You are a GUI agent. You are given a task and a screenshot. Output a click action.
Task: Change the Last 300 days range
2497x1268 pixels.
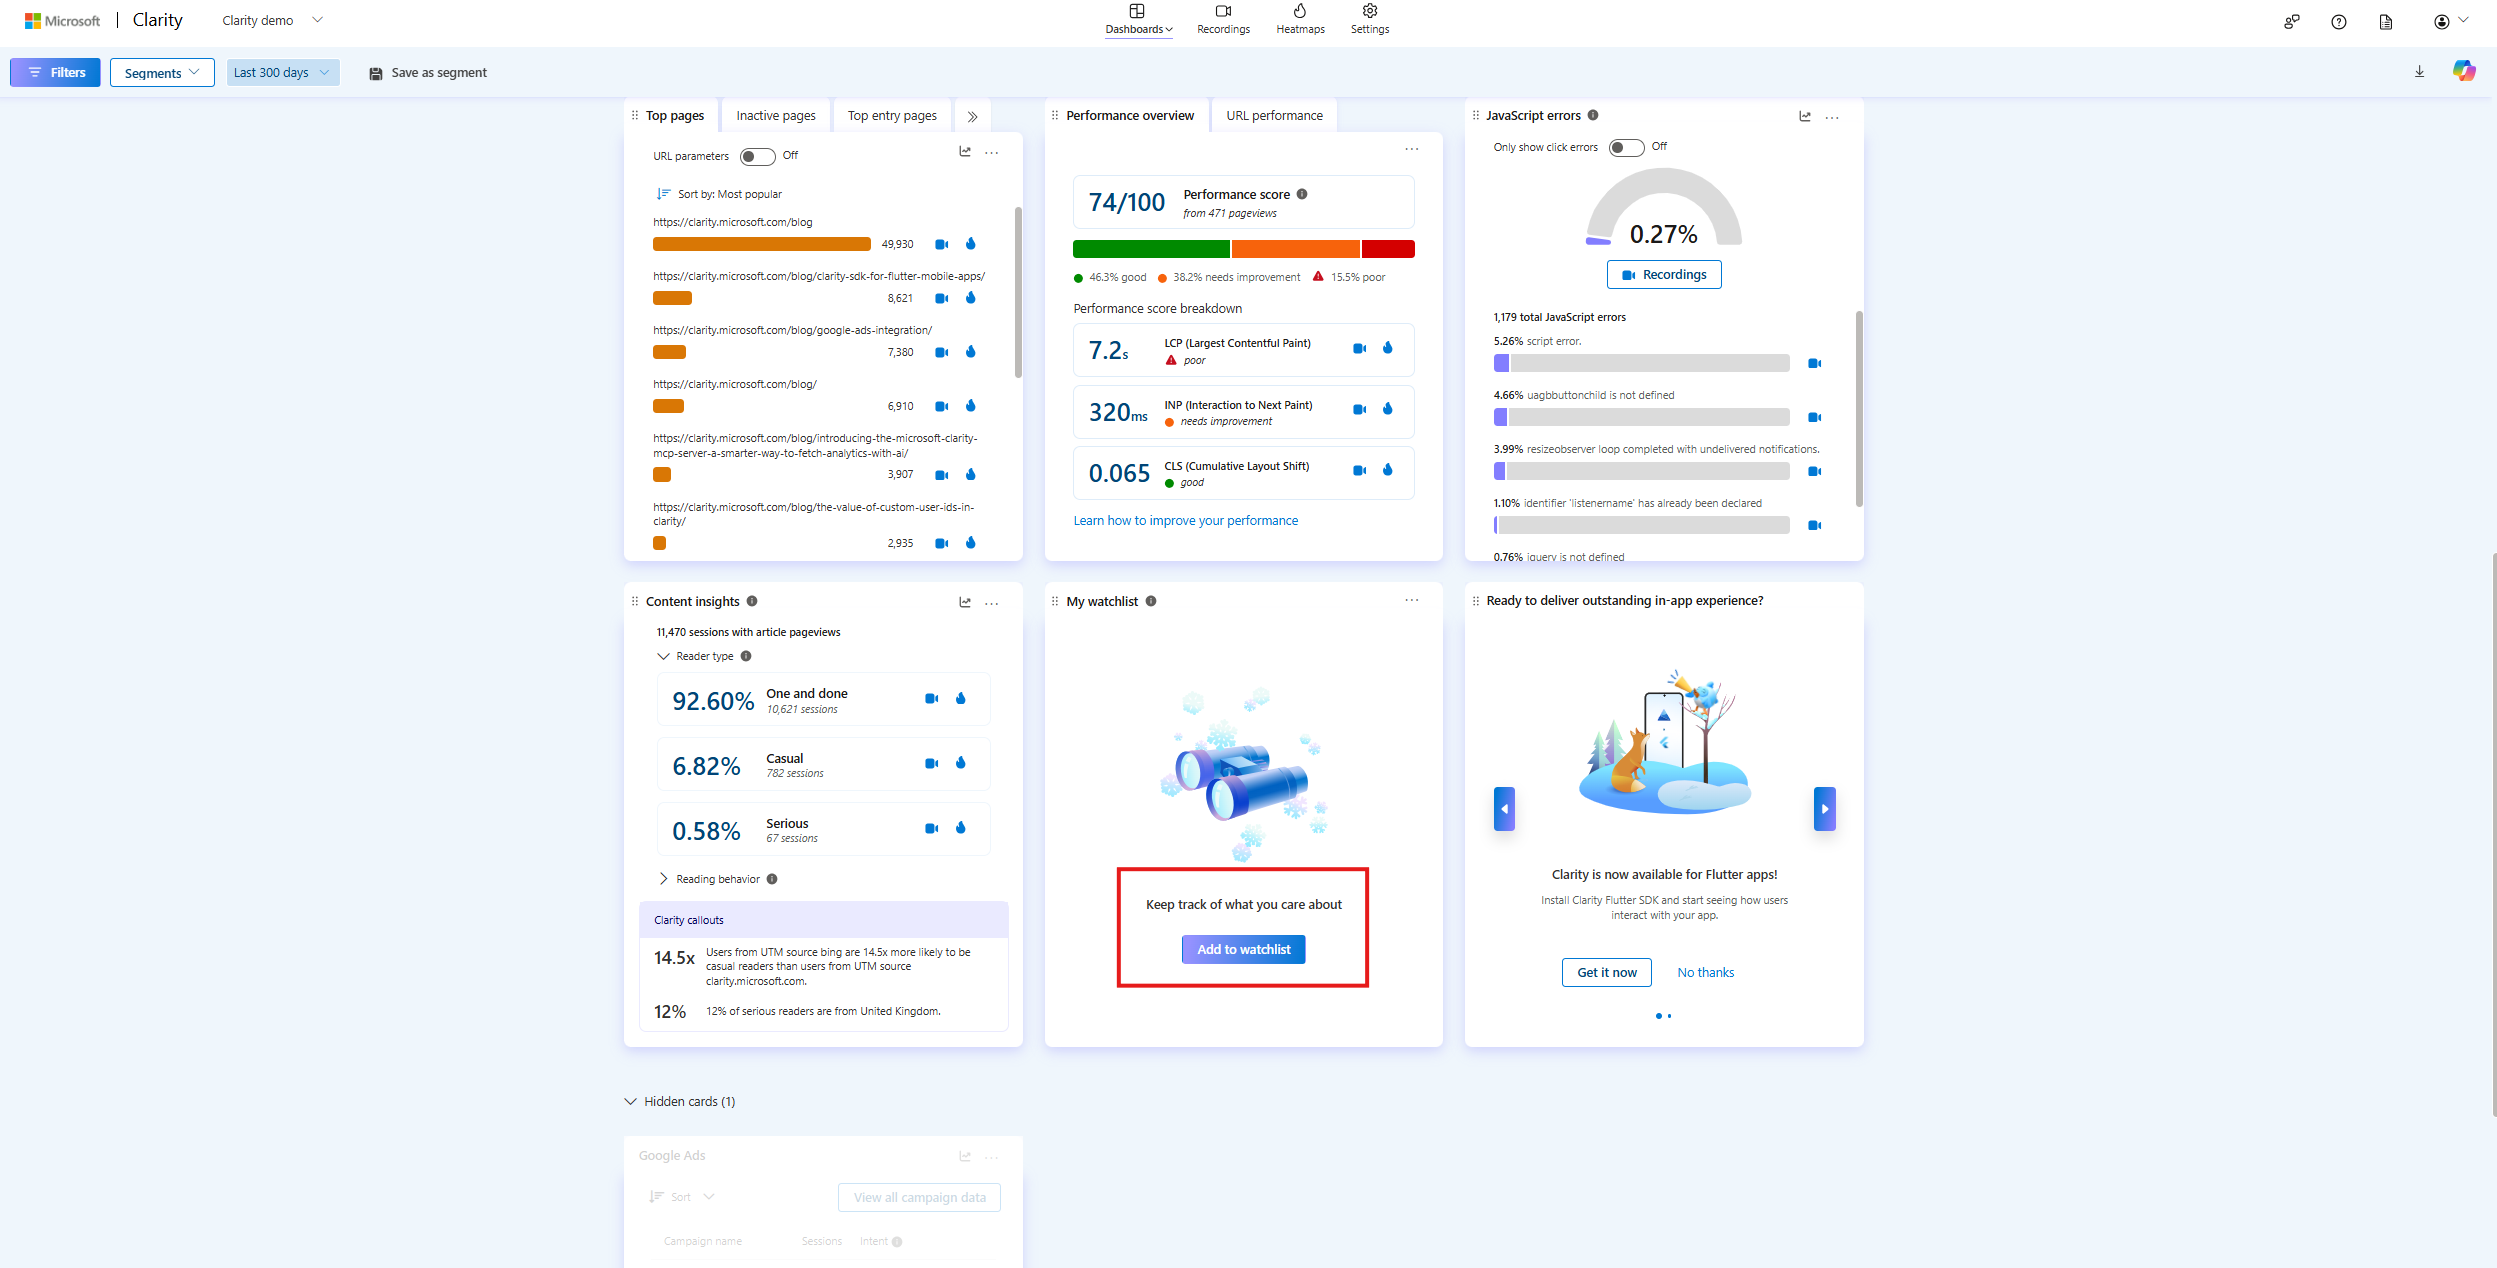coord(282,72)
